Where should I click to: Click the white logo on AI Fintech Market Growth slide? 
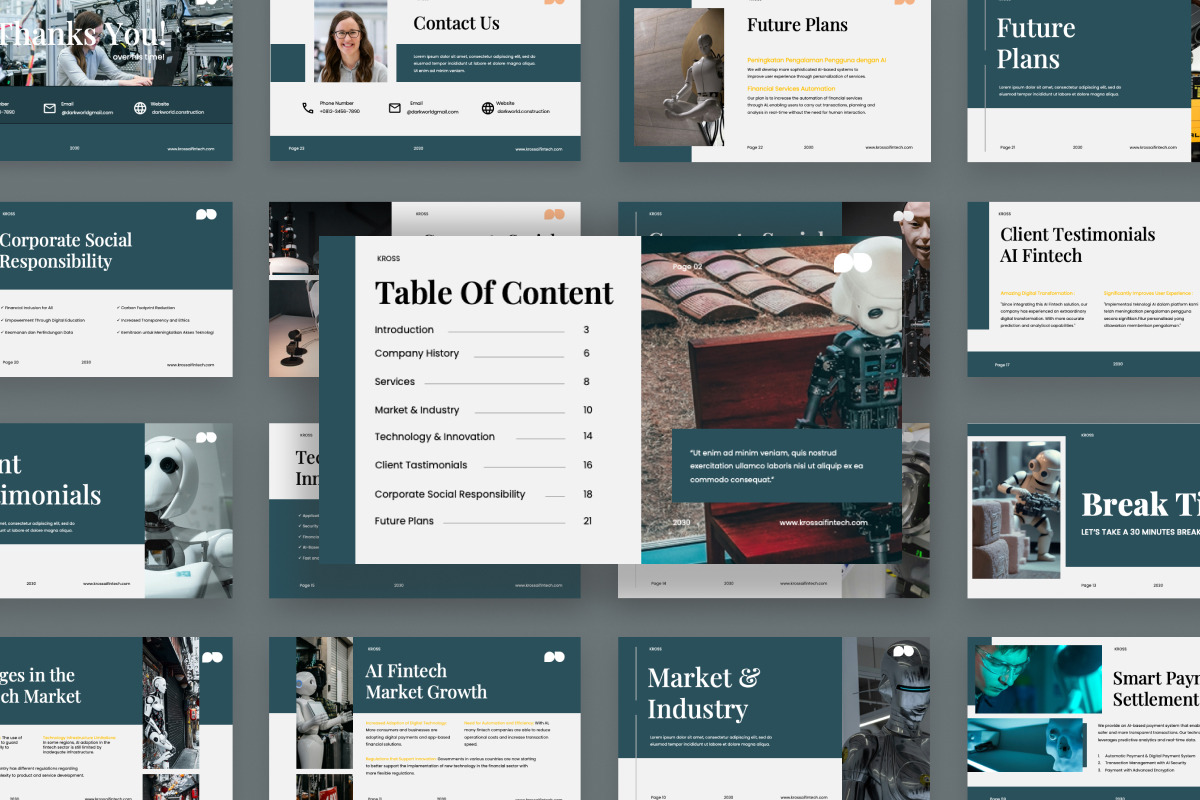tap(554, 657)
